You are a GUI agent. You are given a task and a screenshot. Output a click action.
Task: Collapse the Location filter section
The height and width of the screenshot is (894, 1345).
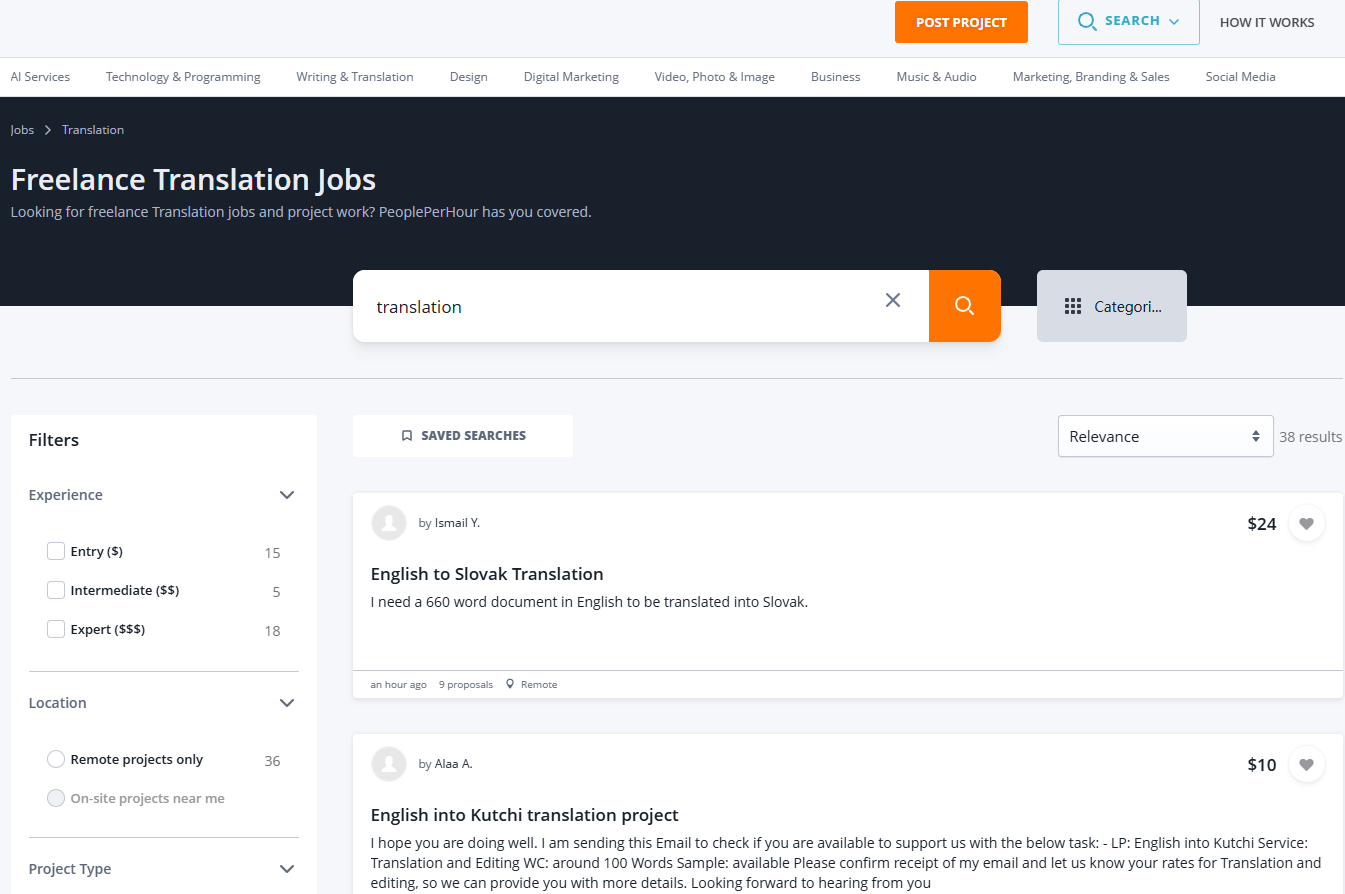tap(287, 703)
